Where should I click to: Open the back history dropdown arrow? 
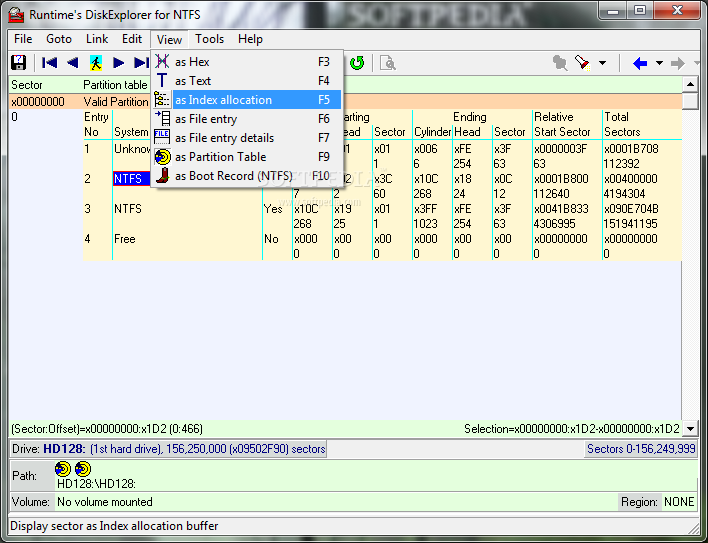pyautogui.click(x=659, y=63)
